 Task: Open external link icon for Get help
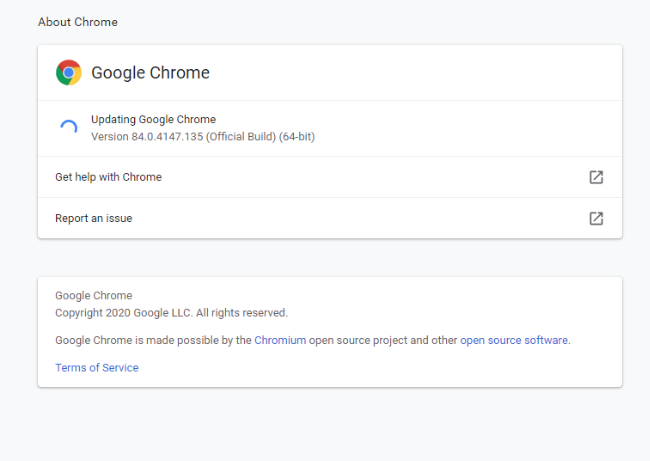click(x=596, y=177)
